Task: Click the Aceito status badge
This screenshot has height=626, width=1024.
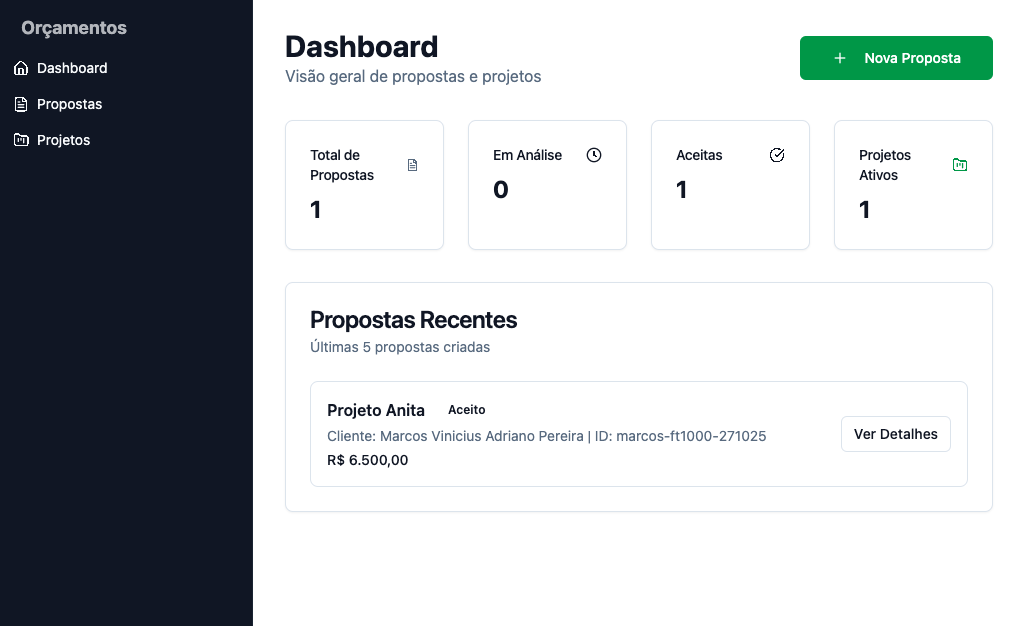Action: coord(467,410)
